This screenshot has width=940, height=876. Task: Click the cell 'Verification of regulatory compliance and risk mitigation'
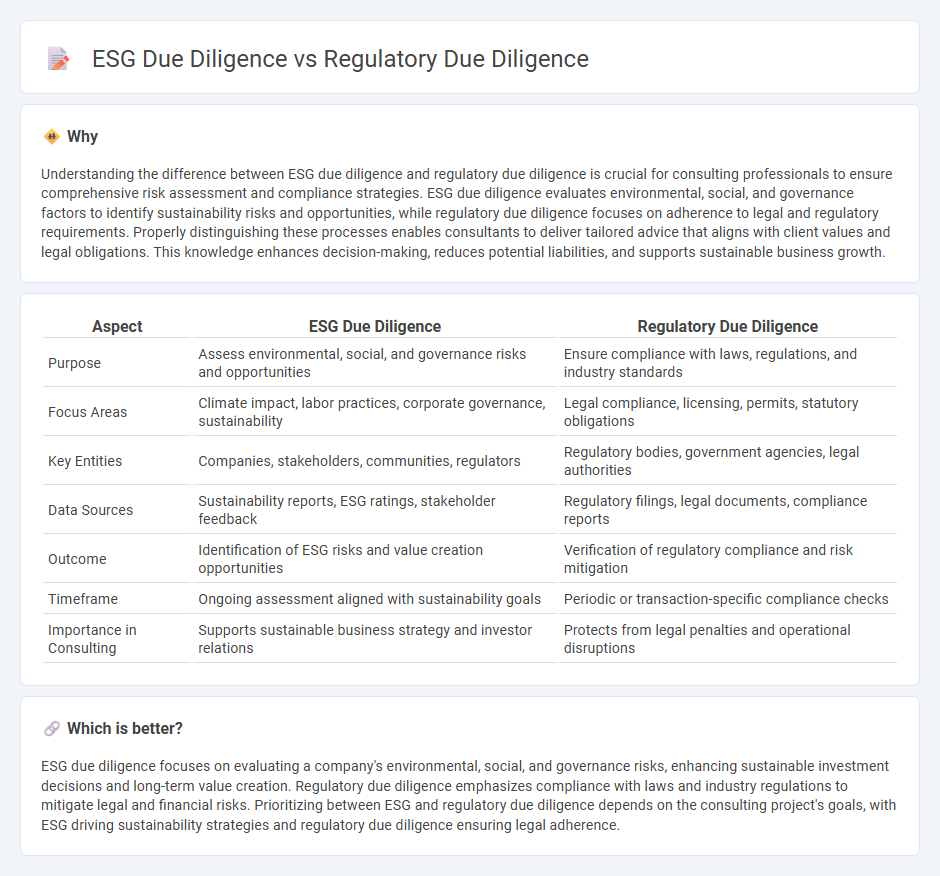tap(727, 559)
